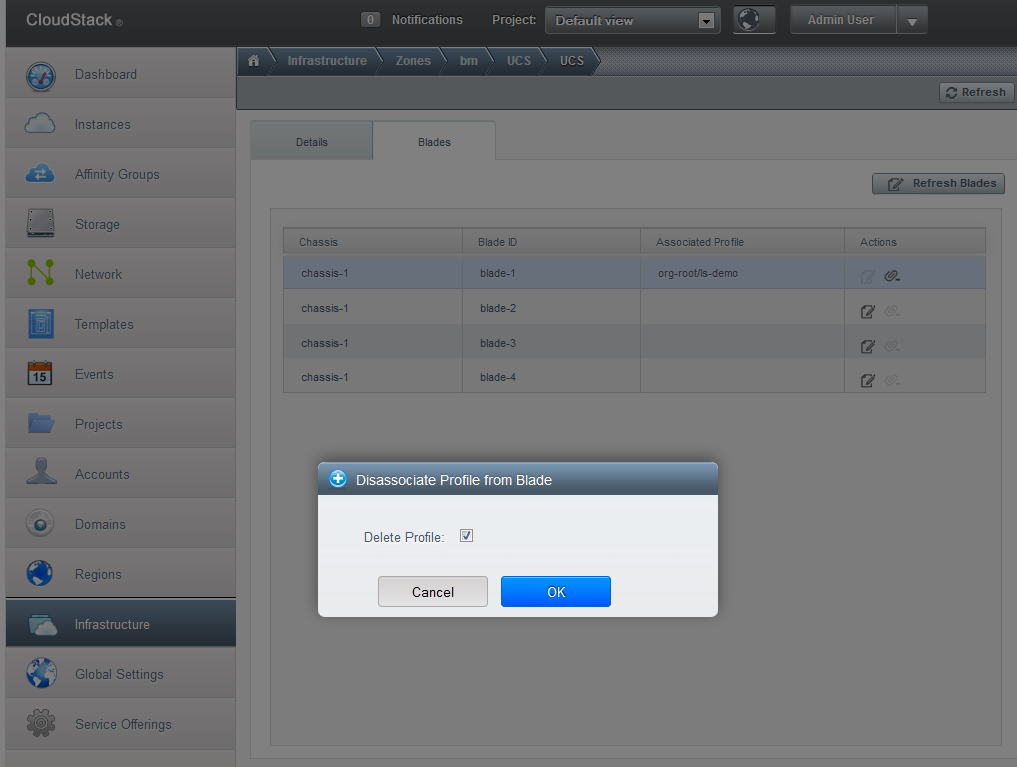This screenshot has height=767, width=1017.
Task: Click associate profile icon for blade-2
Action: [867, 312]
